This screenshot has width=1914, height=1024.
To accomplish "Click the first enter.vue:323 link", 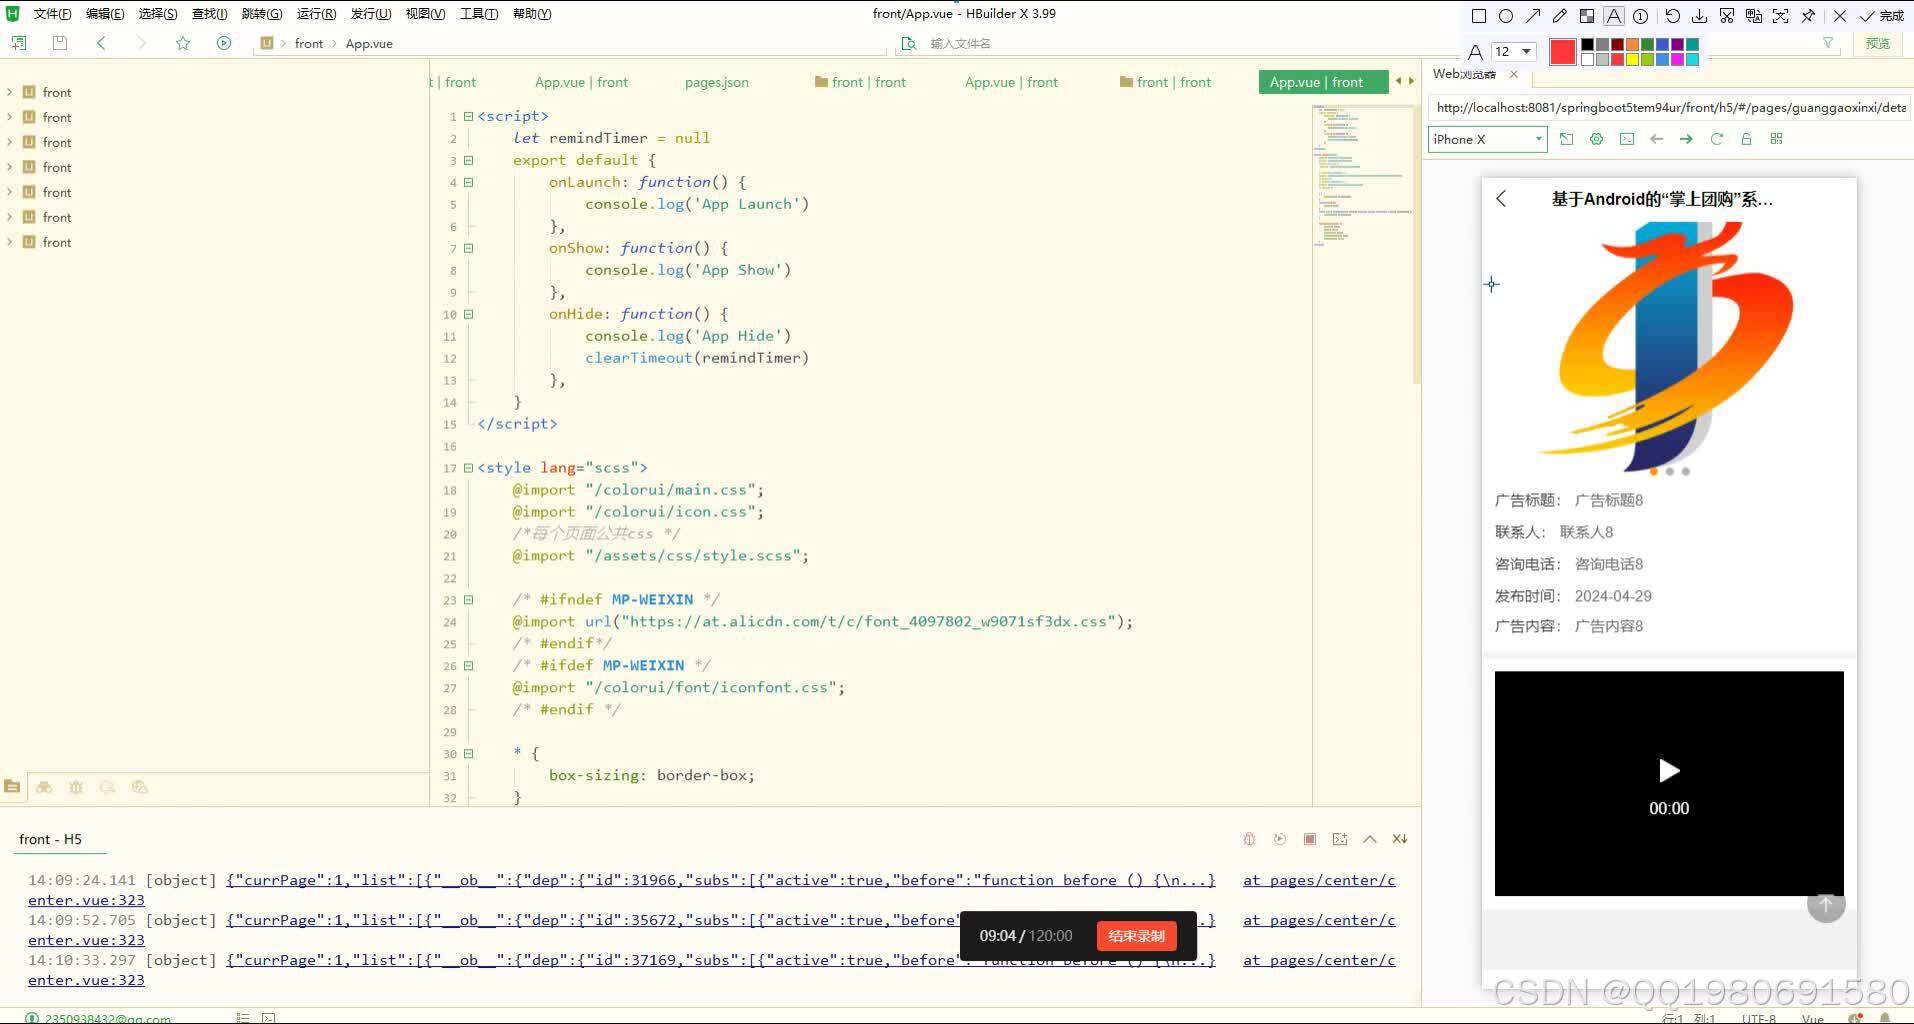I will pyautogui.click(x=86, y=900).
